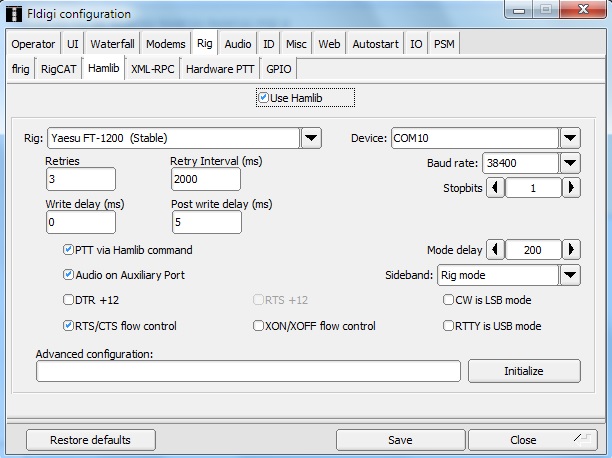Toggle PTT via Hamlib command
Screen dimensions: 612x458
68,250
